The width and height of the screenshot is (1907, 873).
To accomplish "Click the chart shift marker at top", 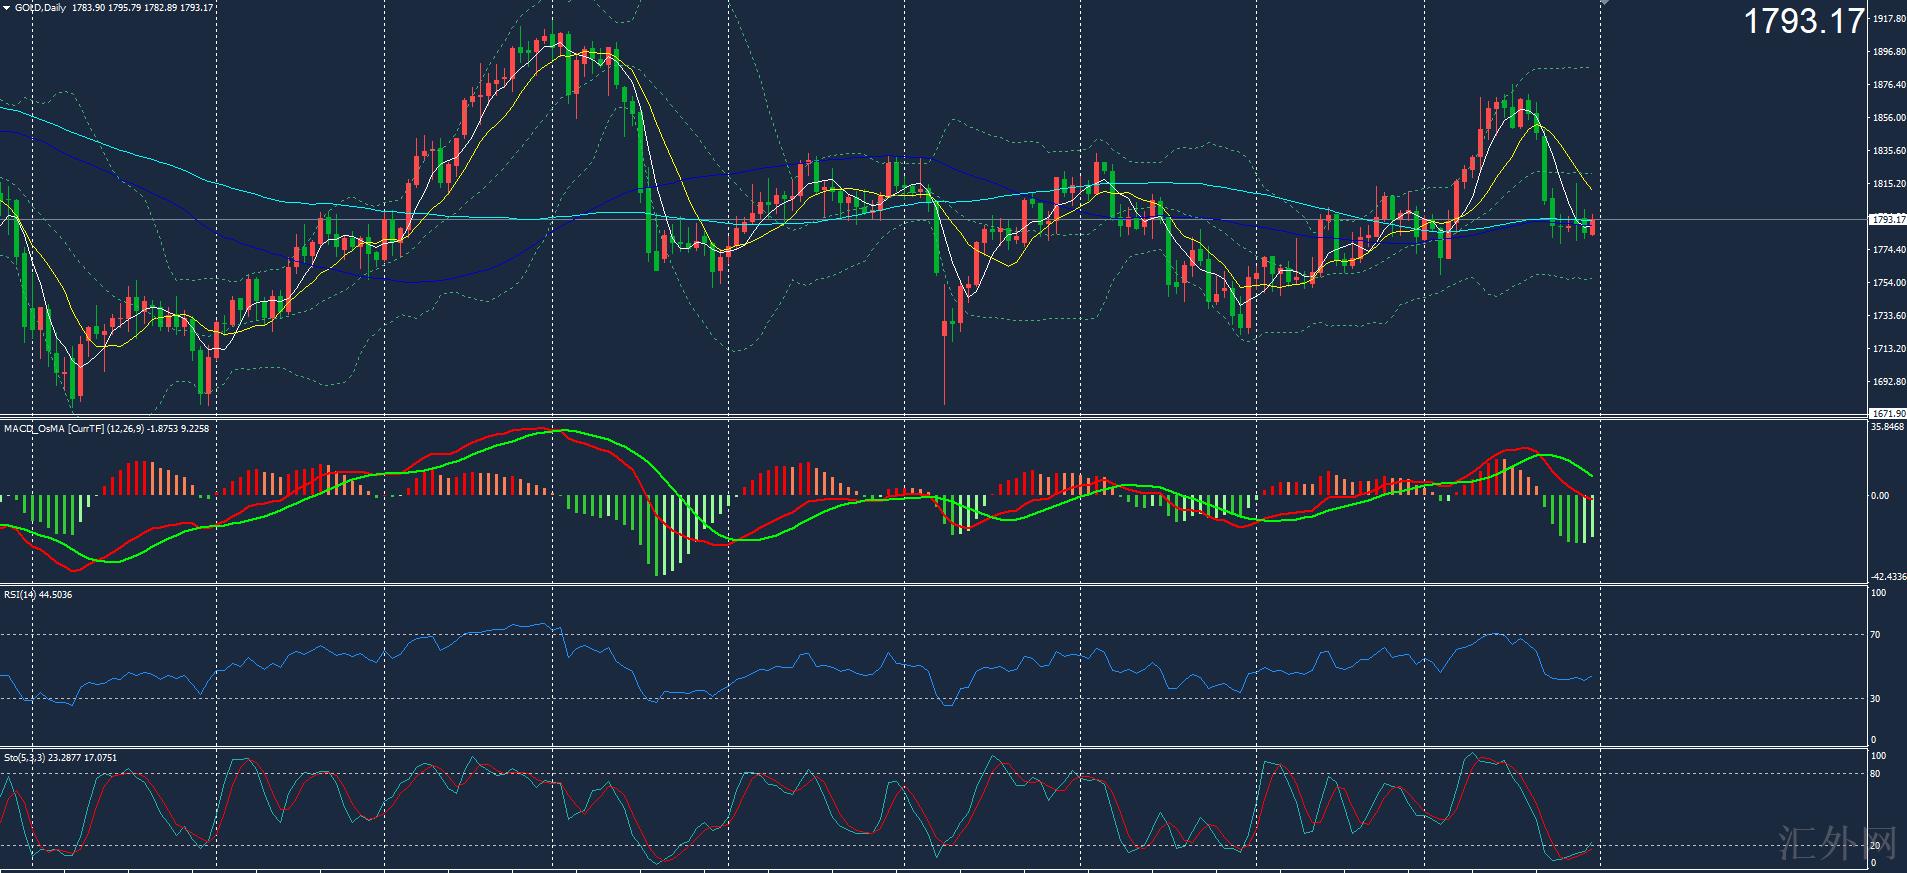I will 1604,4.
